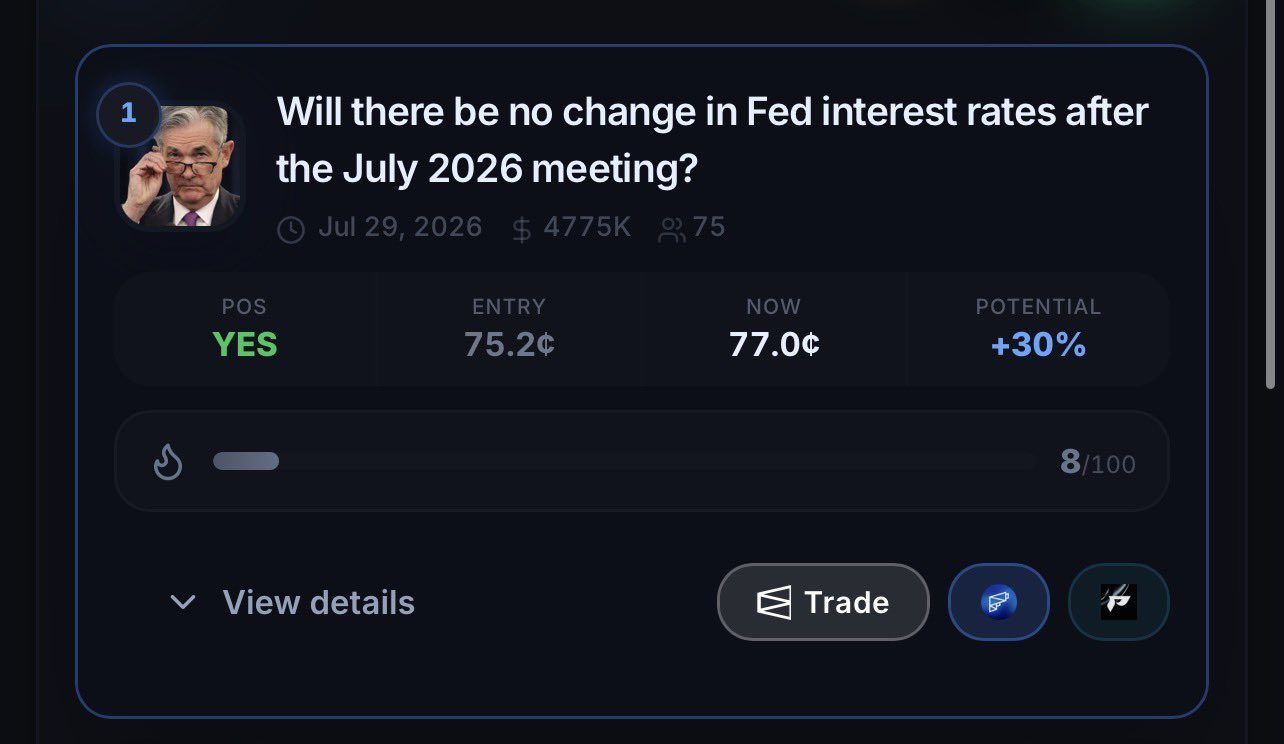Click the traders people icon near 75
Viewport: 1284px width, 744px height.
671,230
